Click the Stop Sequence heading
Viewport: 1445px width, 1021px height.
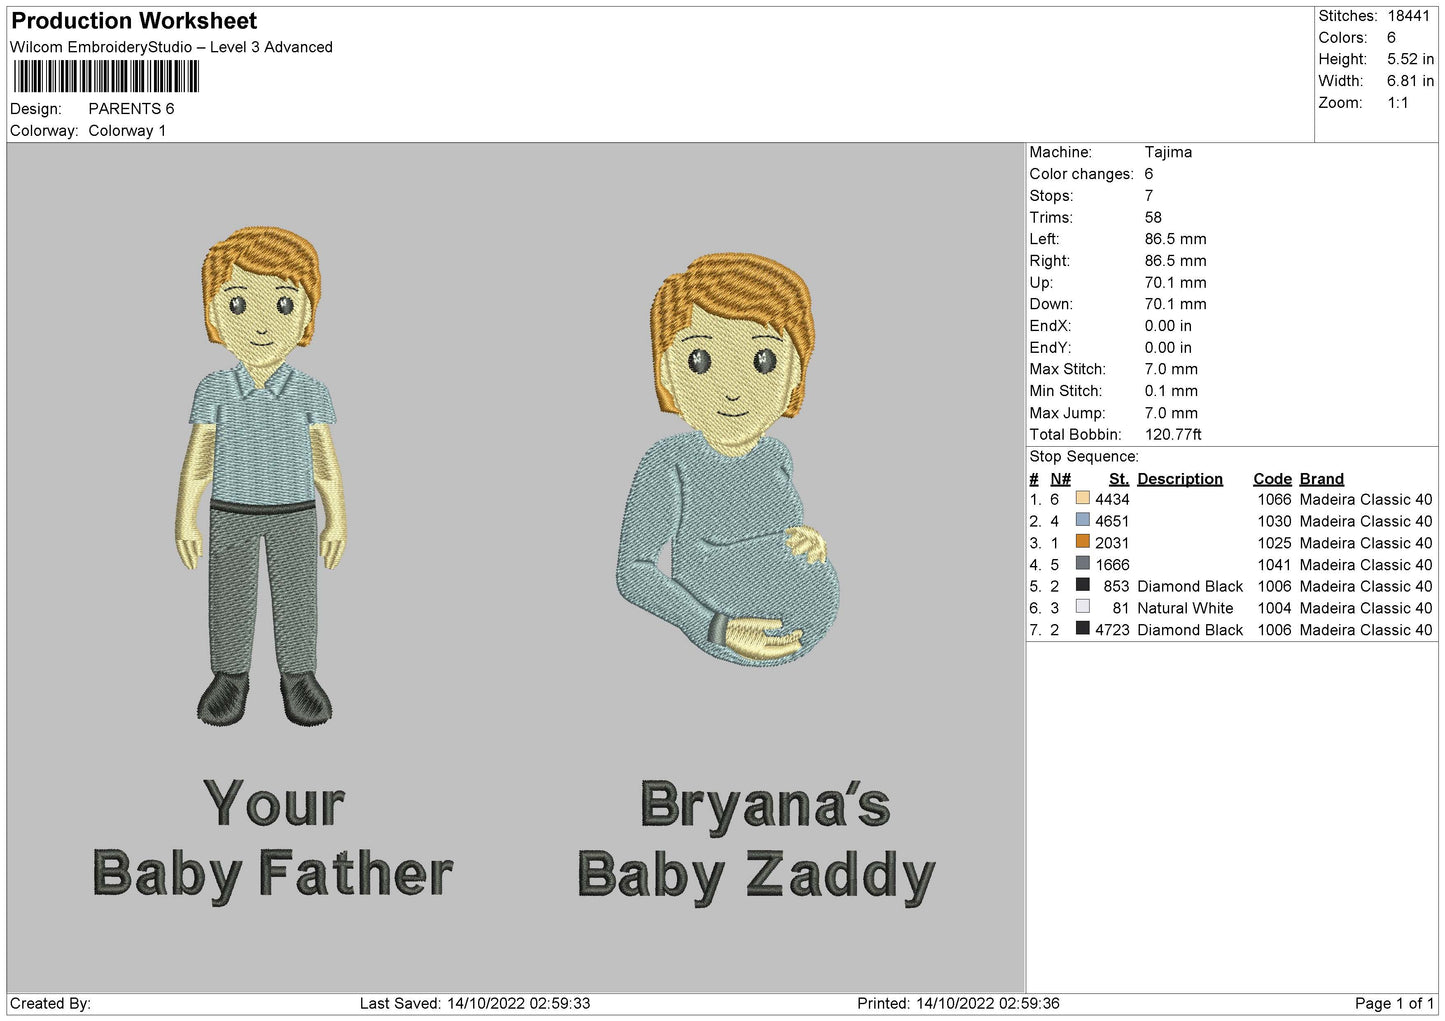click(x=1084, y=456)
